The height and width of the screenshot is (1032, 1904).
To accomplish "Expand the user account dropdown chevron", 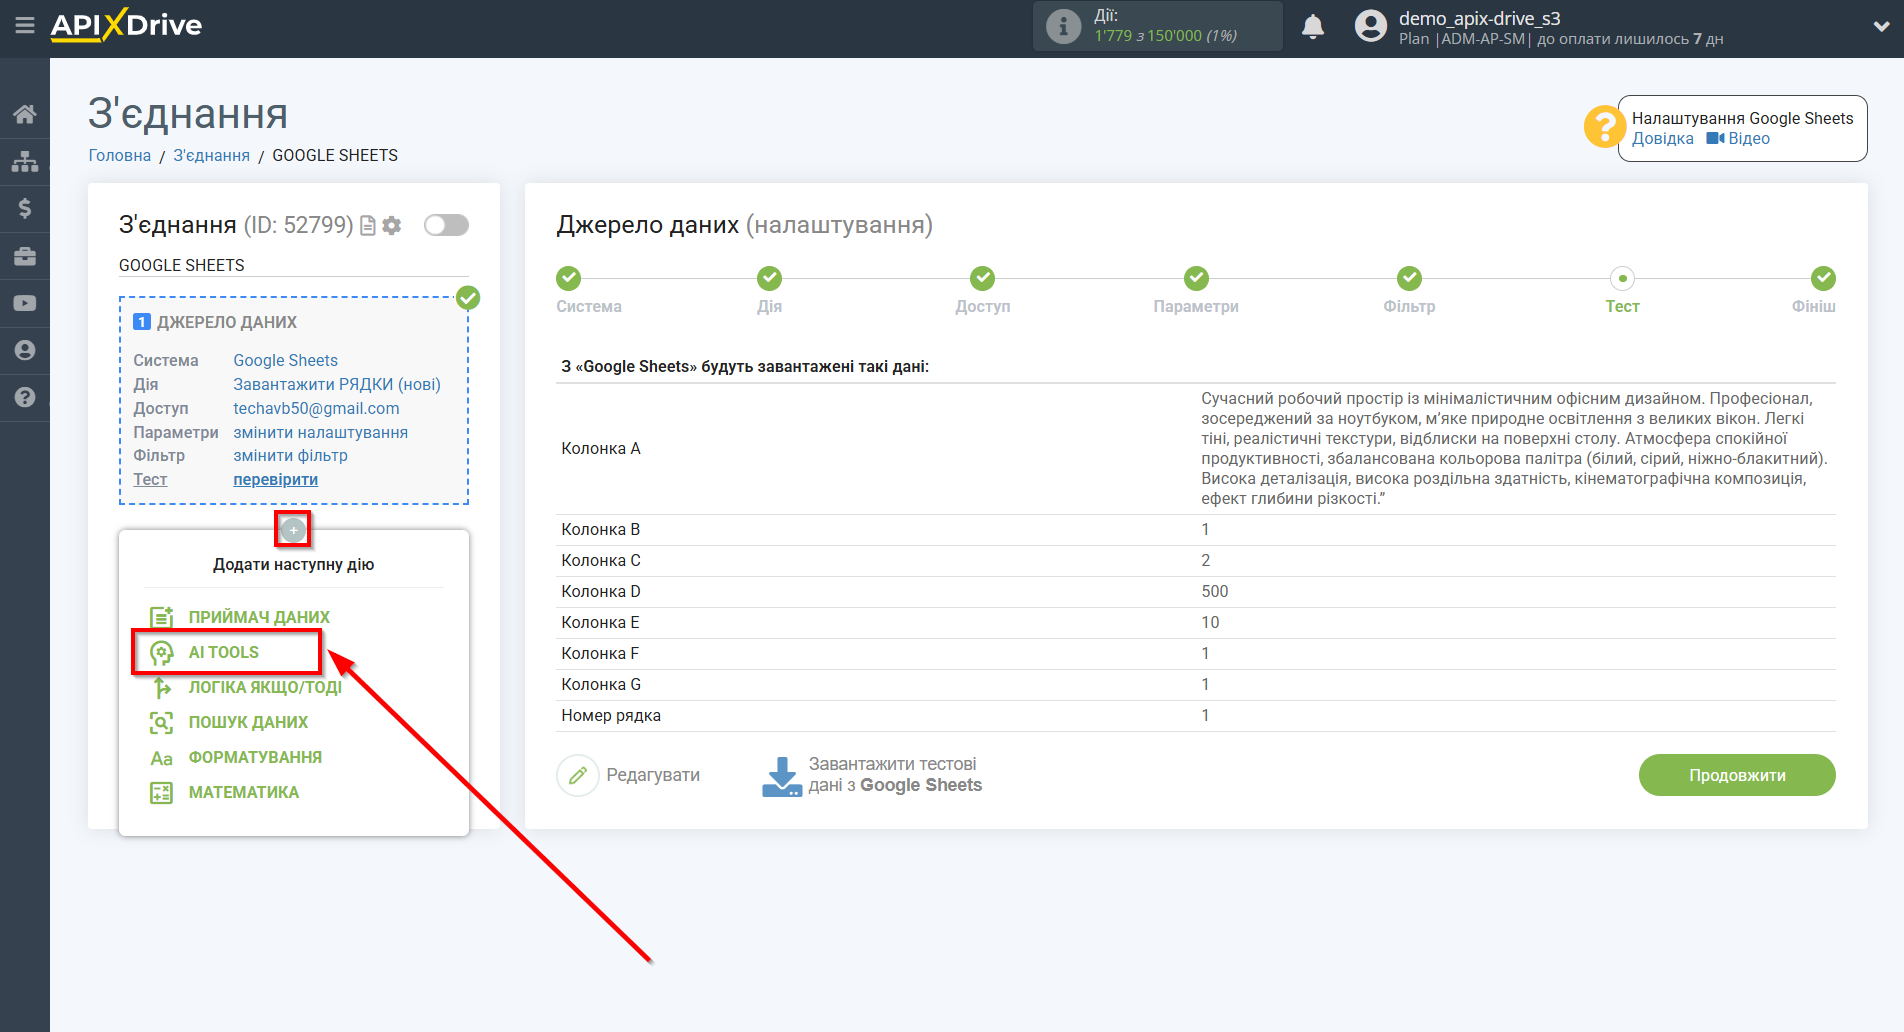I will [1881, 27].
